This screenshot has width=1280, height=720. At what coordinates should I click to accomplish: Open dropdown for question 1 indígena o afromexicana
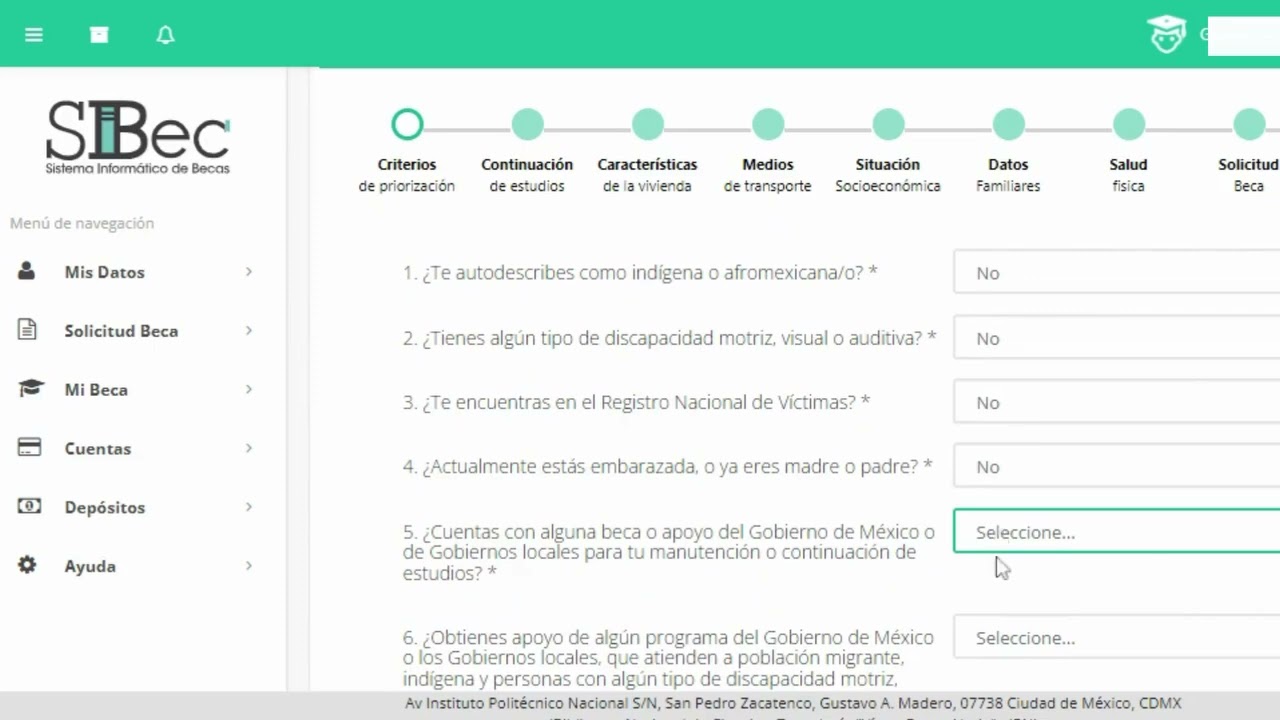coord(1117,273)
